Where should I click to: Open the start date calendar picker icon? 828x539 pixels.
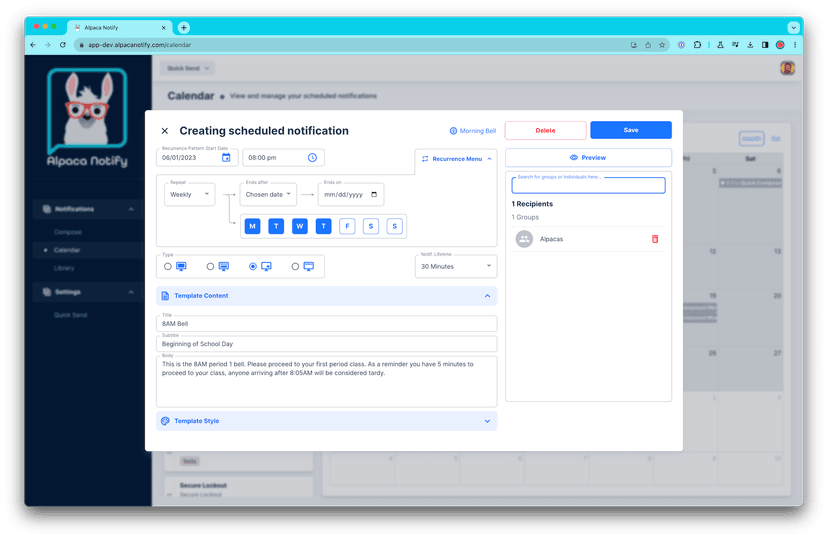226,157
